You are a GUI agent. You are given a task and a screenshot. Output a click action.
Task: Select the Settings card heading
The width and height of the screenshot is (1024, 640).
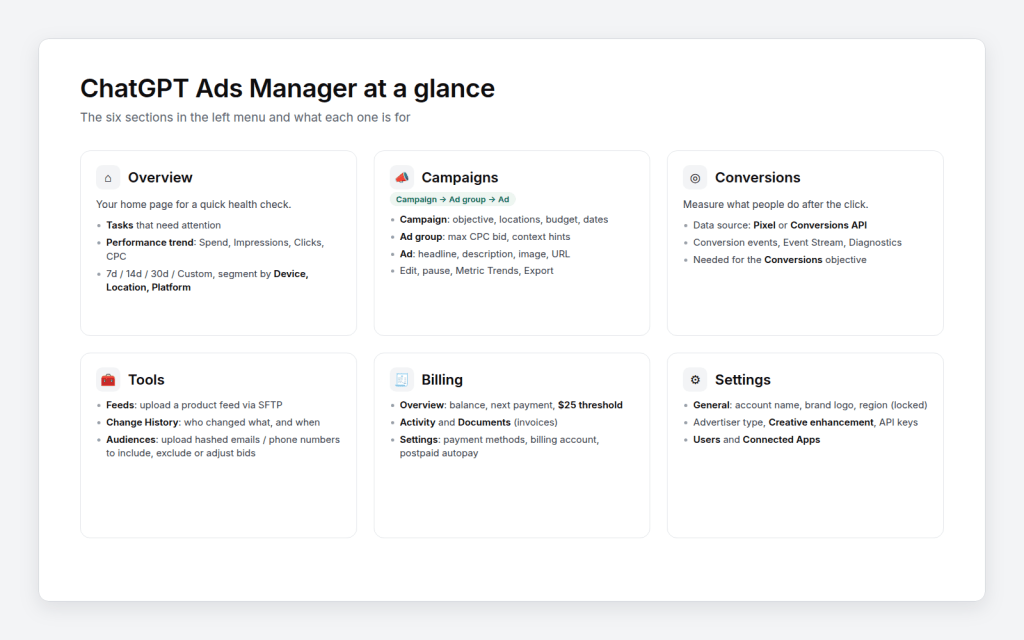click(743, 379)
